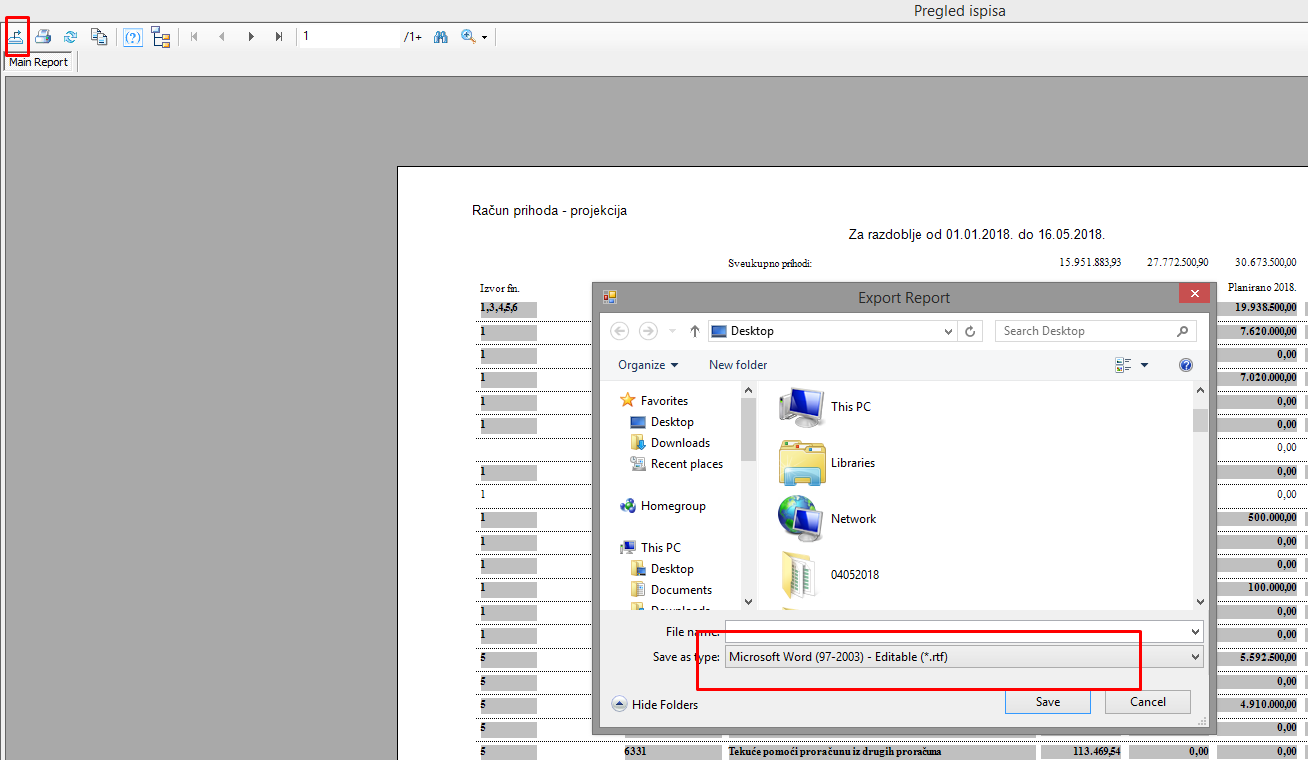1308x760 pixels.
Task: Cancel the Export Report dialog
Action: point(1147,702)
